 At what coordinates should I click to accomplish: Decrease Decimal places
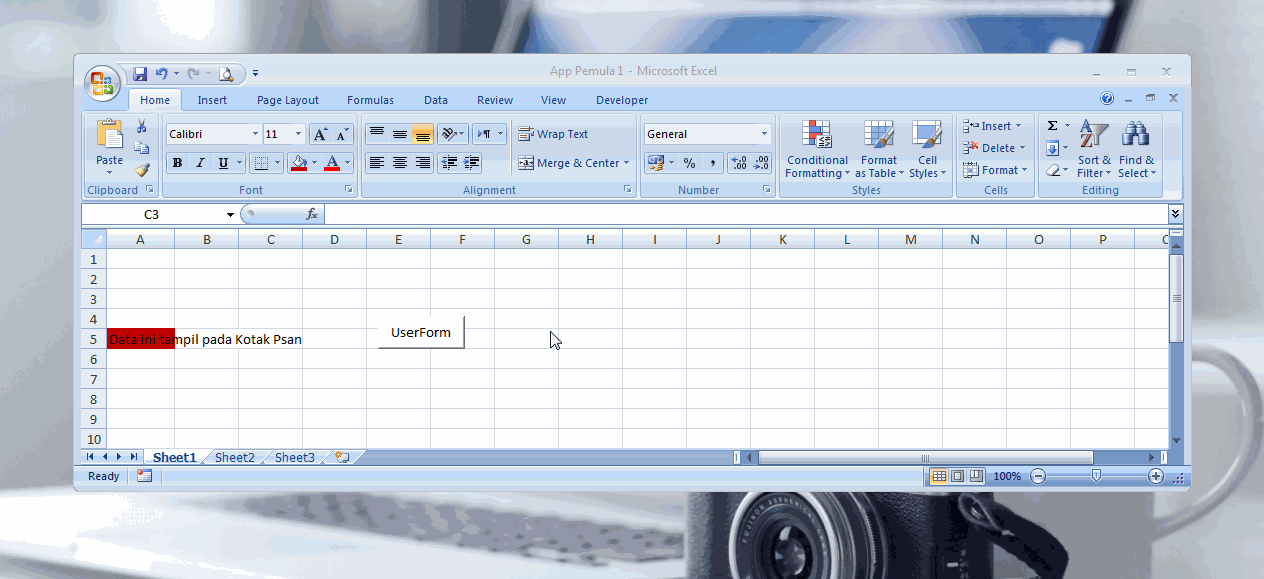click(x=762, y=163)
